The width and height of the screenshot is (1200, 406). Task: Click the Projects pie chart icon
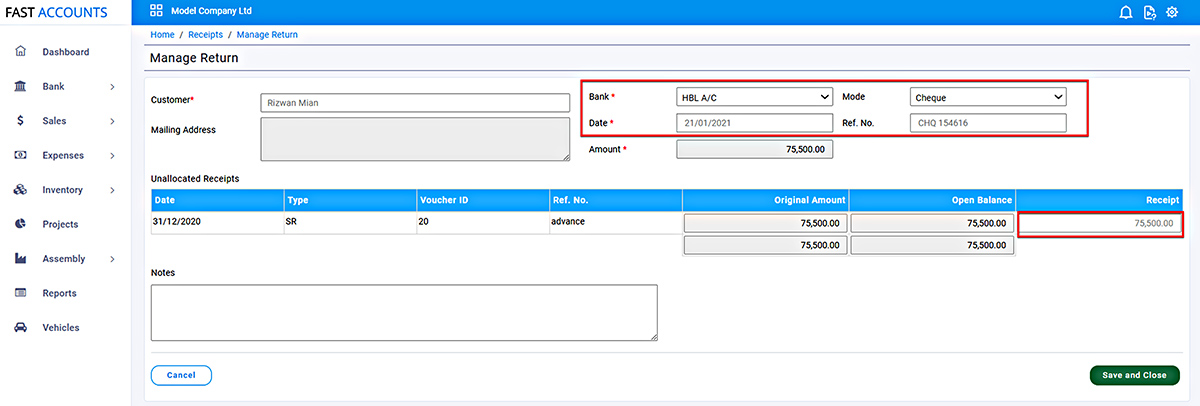point(20,224)
